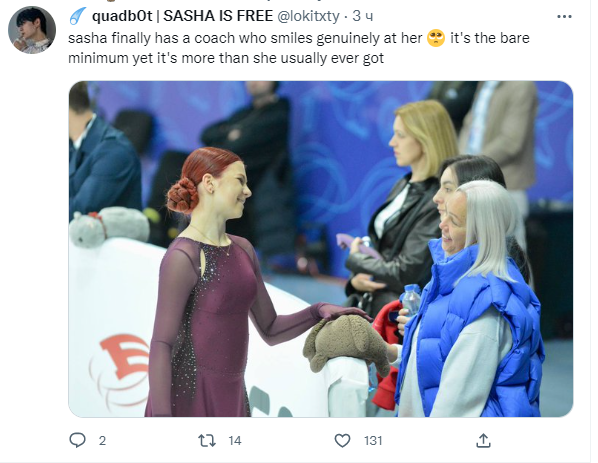Screen dimensions: 598x463
Task: Click the comet emoji beside the username
Action: click(78, 17)
